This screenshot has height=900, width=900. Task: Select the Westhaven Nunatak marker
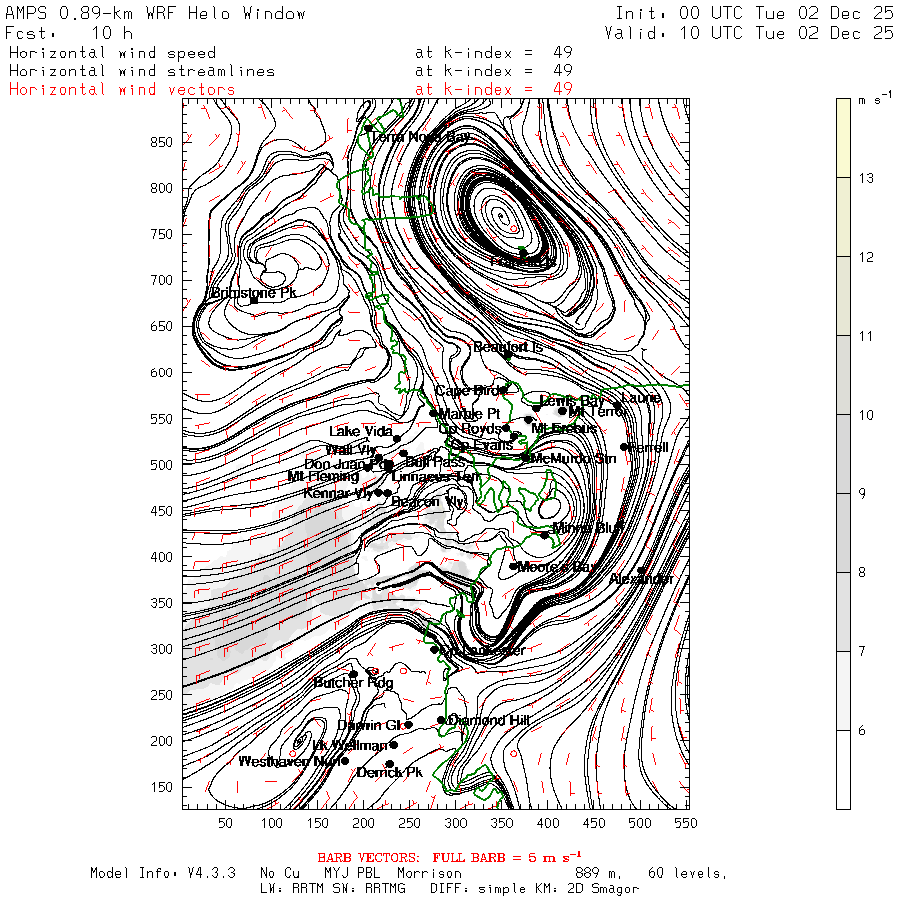(345, 761)
